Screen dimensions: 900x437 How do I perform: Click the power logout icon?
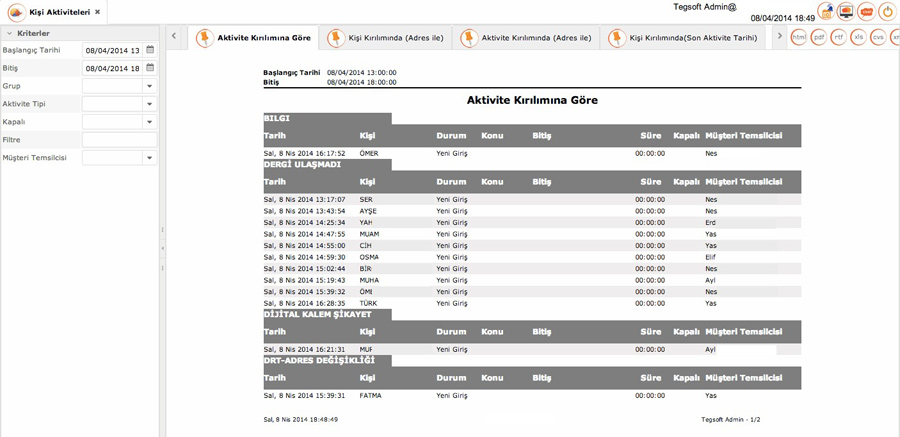[x=886, y=11]
